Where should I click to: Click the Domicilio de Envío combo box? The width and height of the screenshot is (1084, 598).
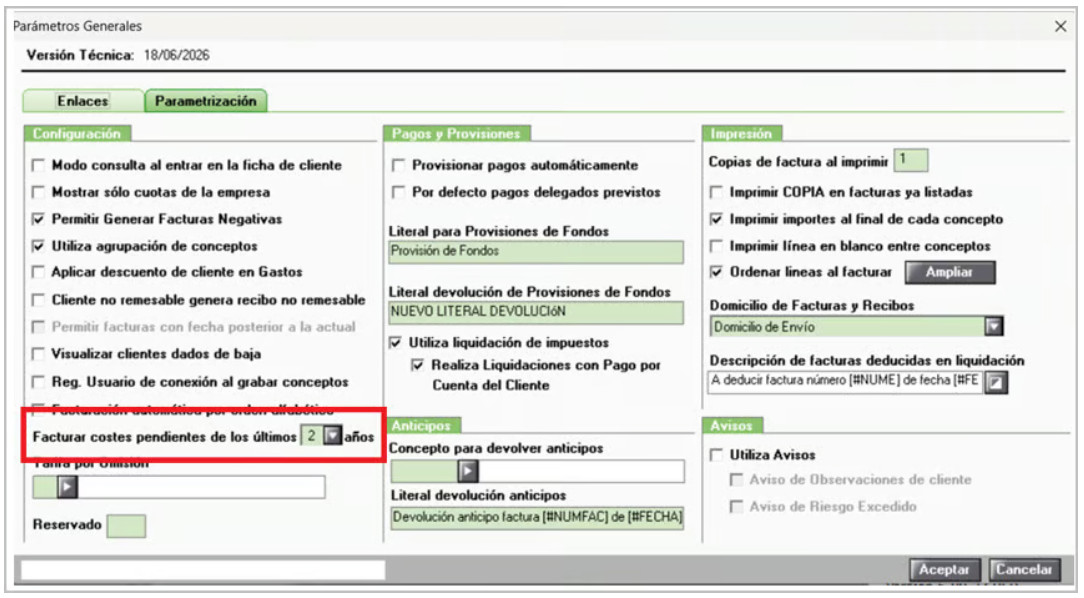(856, 326)
